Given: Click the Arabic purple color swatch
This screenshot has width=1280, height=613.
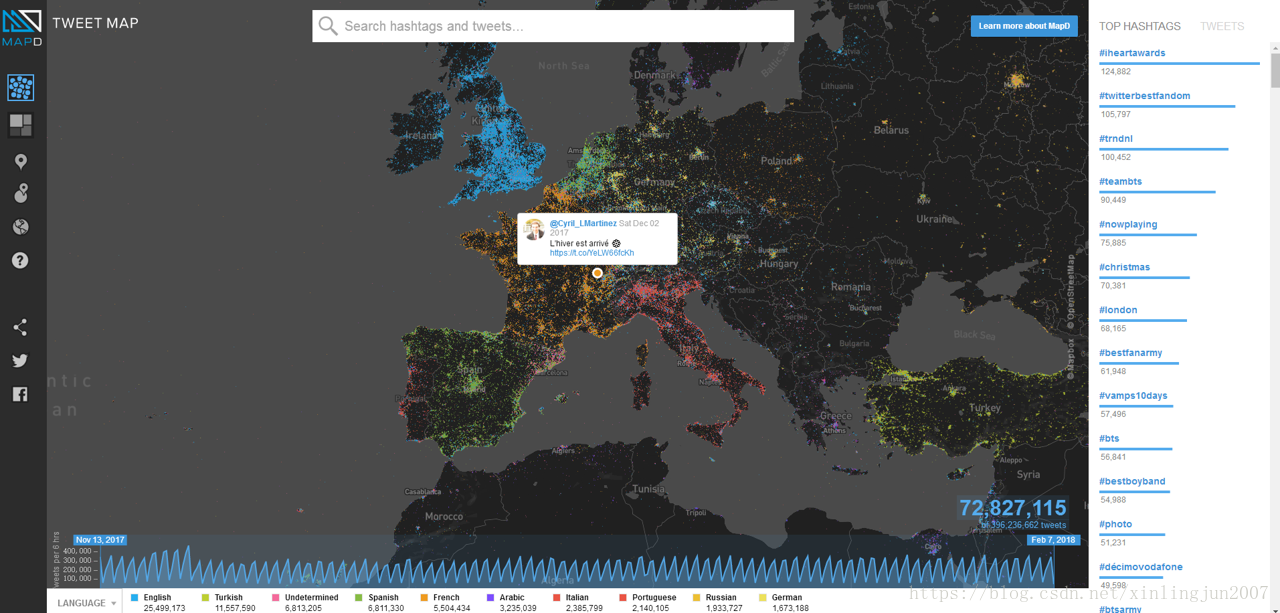Looking at the screenshot, I should 490,598.
